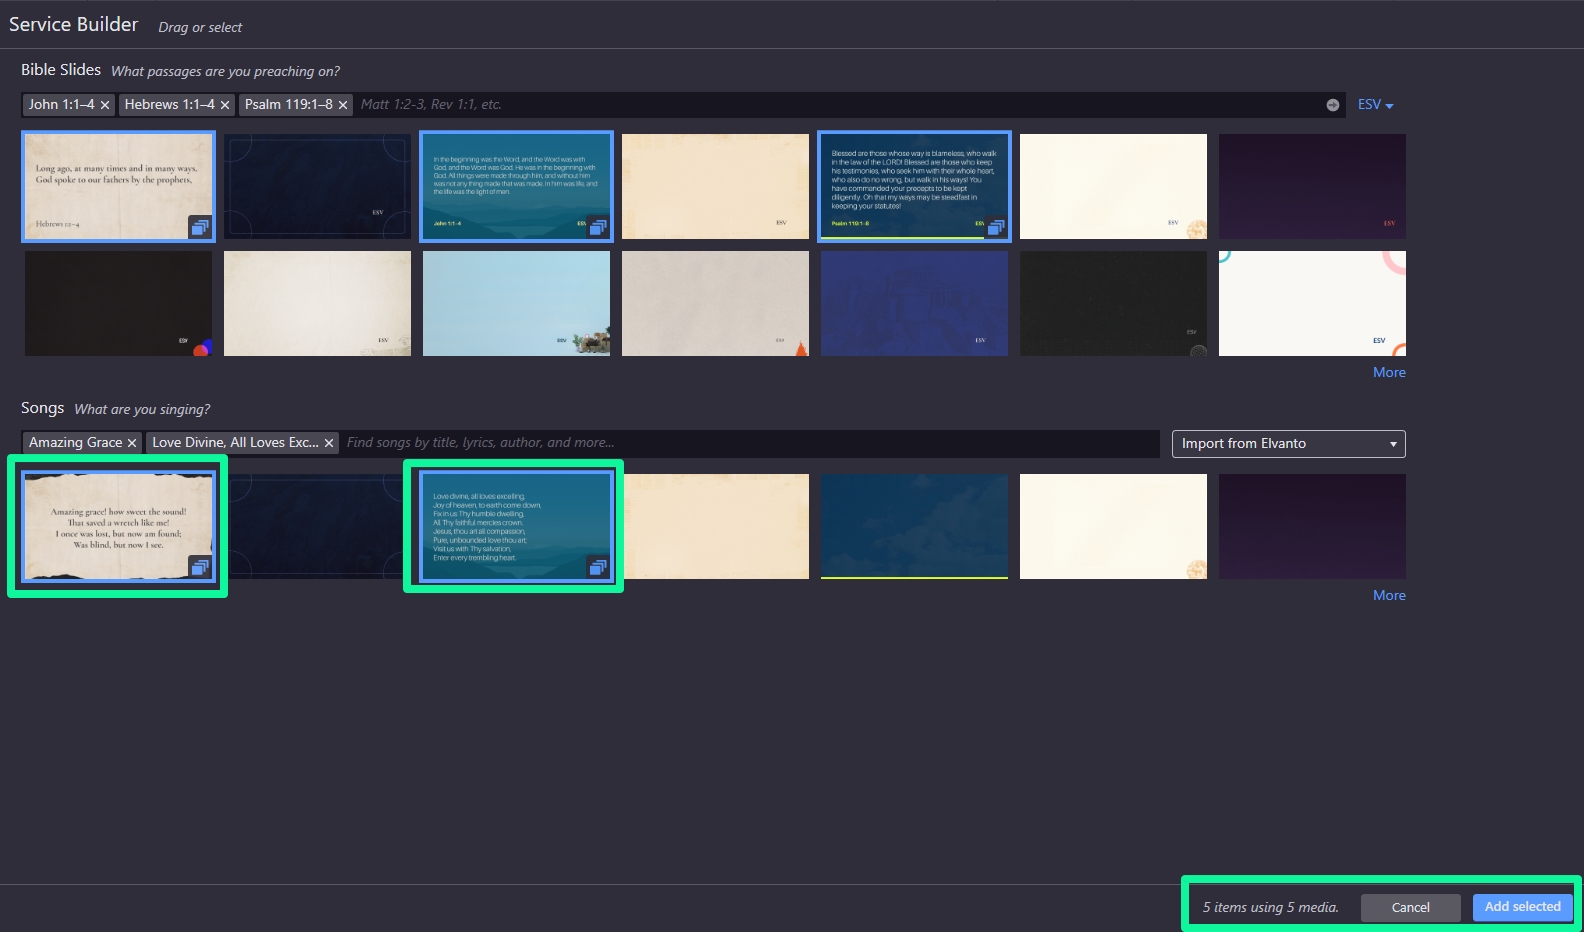1584x932 pixels.
Task: Cancel the Service Builder
Action: (x=1410, y=907)
